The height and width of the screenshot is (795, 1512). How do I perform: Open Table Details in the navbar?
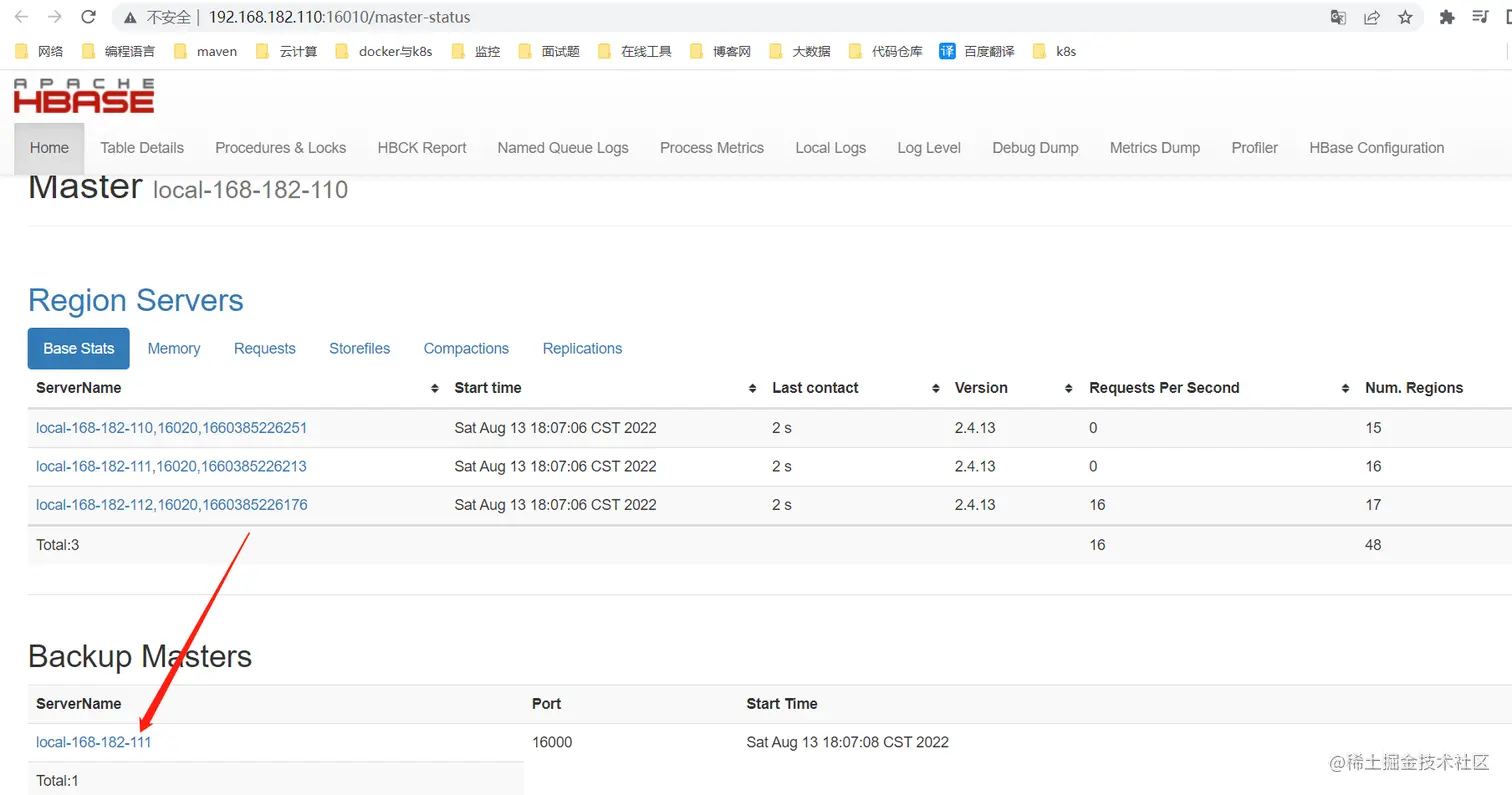[142, 148]
